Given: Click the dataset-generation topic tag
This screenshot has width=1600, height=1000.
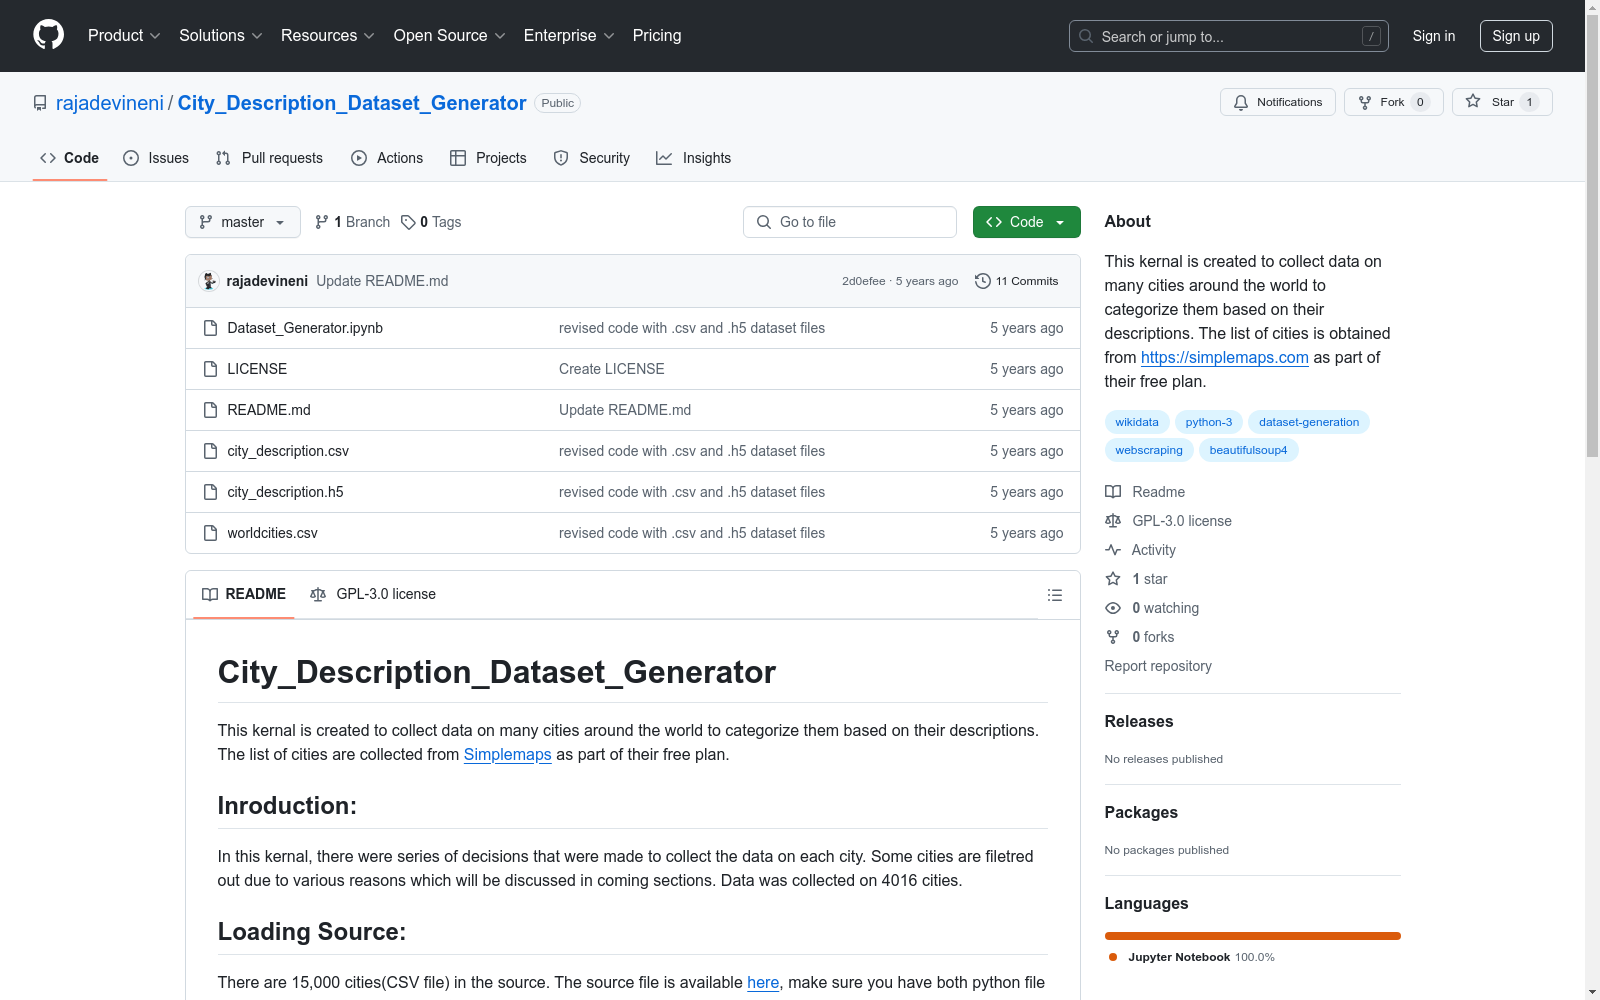Looking at the screenshot, I should pos(1309,422).
